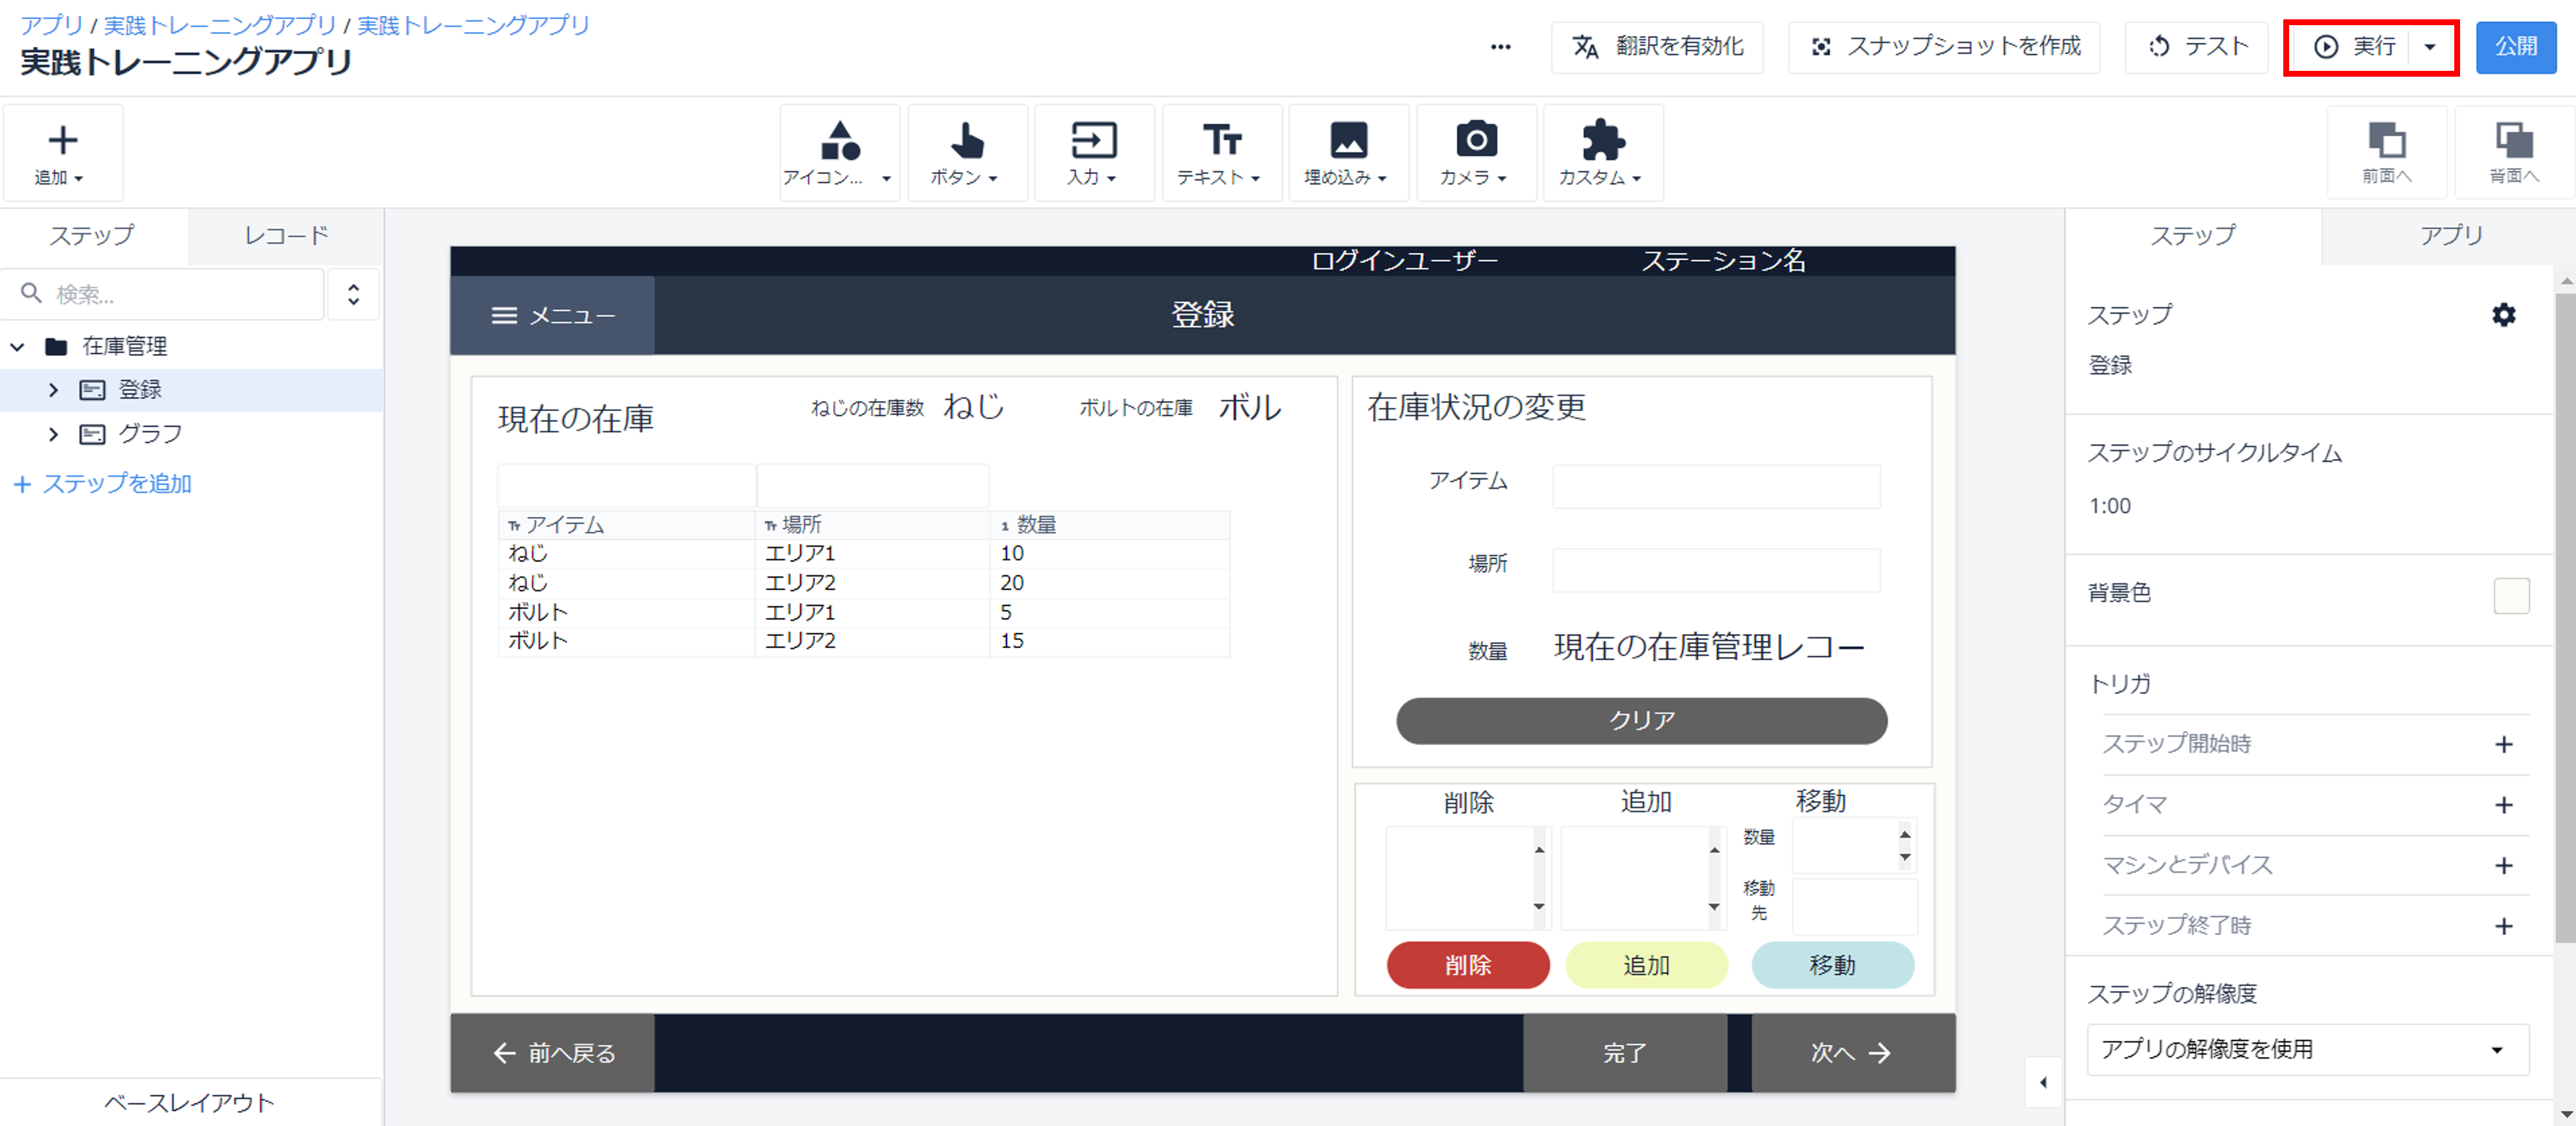Screen dimensions: 2576x1126
Task: Collapse the right side panel arrow
Action: click(x=2043, y=1082)
